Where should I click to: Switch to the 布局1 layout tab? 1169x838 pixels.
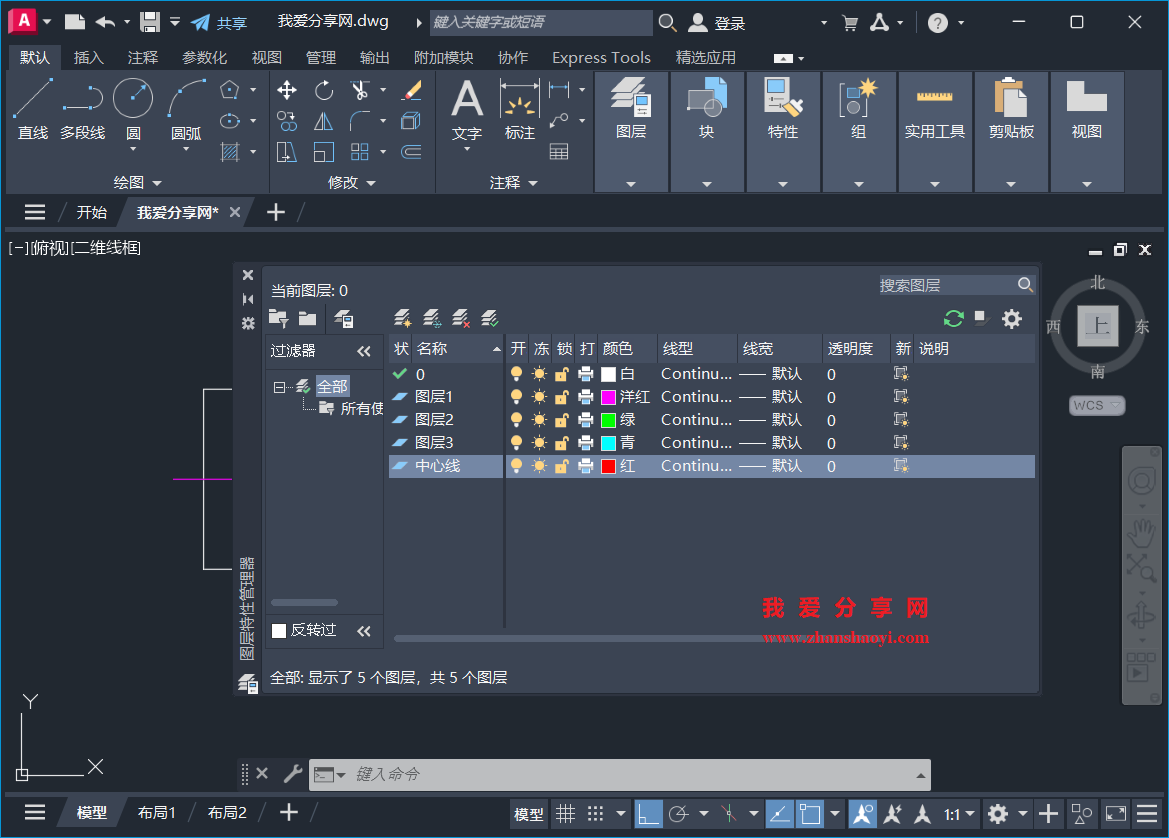click(157, 813)
